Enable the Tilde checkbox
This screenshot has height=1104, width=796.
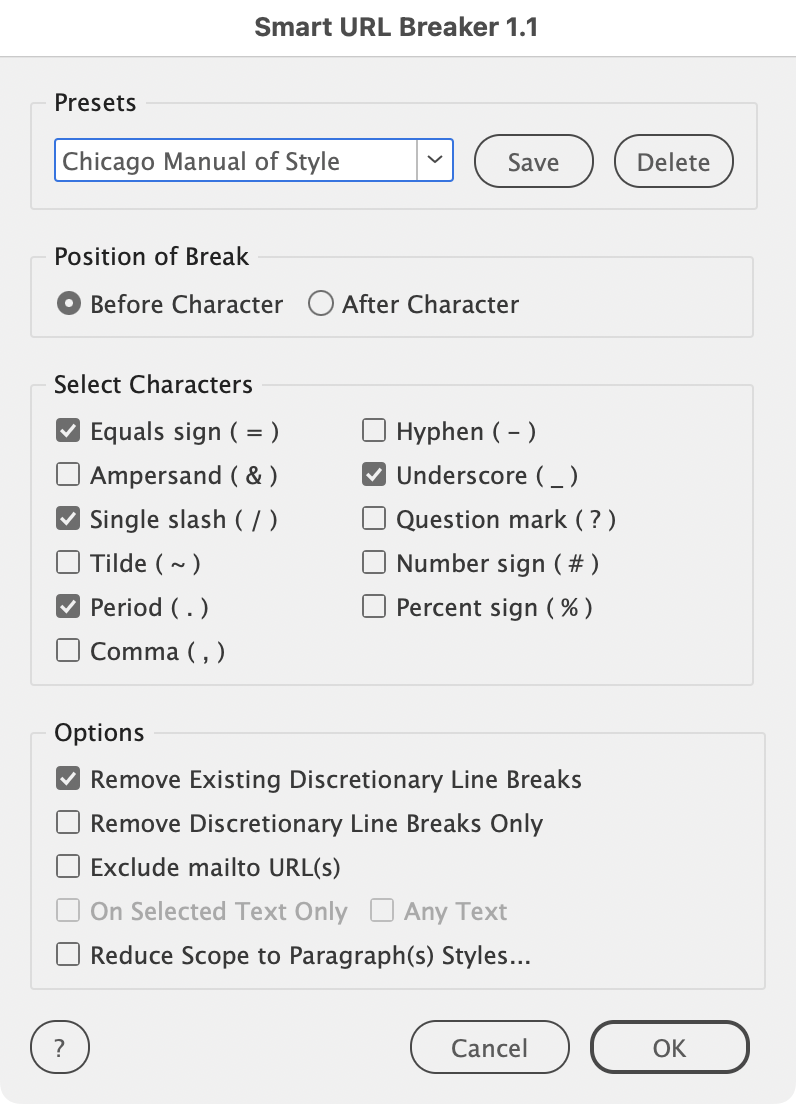(x=68, y=564)
